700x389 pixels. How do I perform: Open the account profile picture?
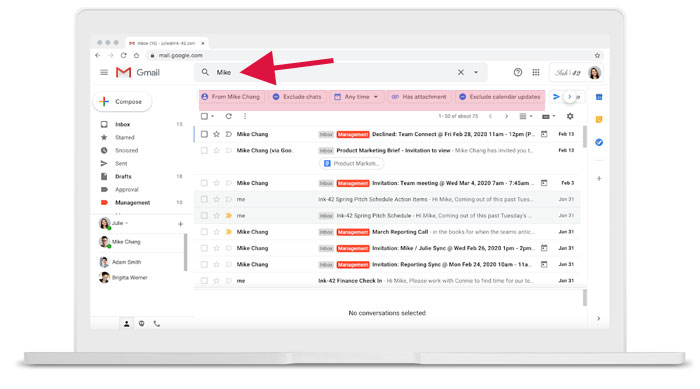(x=594, y=73)
